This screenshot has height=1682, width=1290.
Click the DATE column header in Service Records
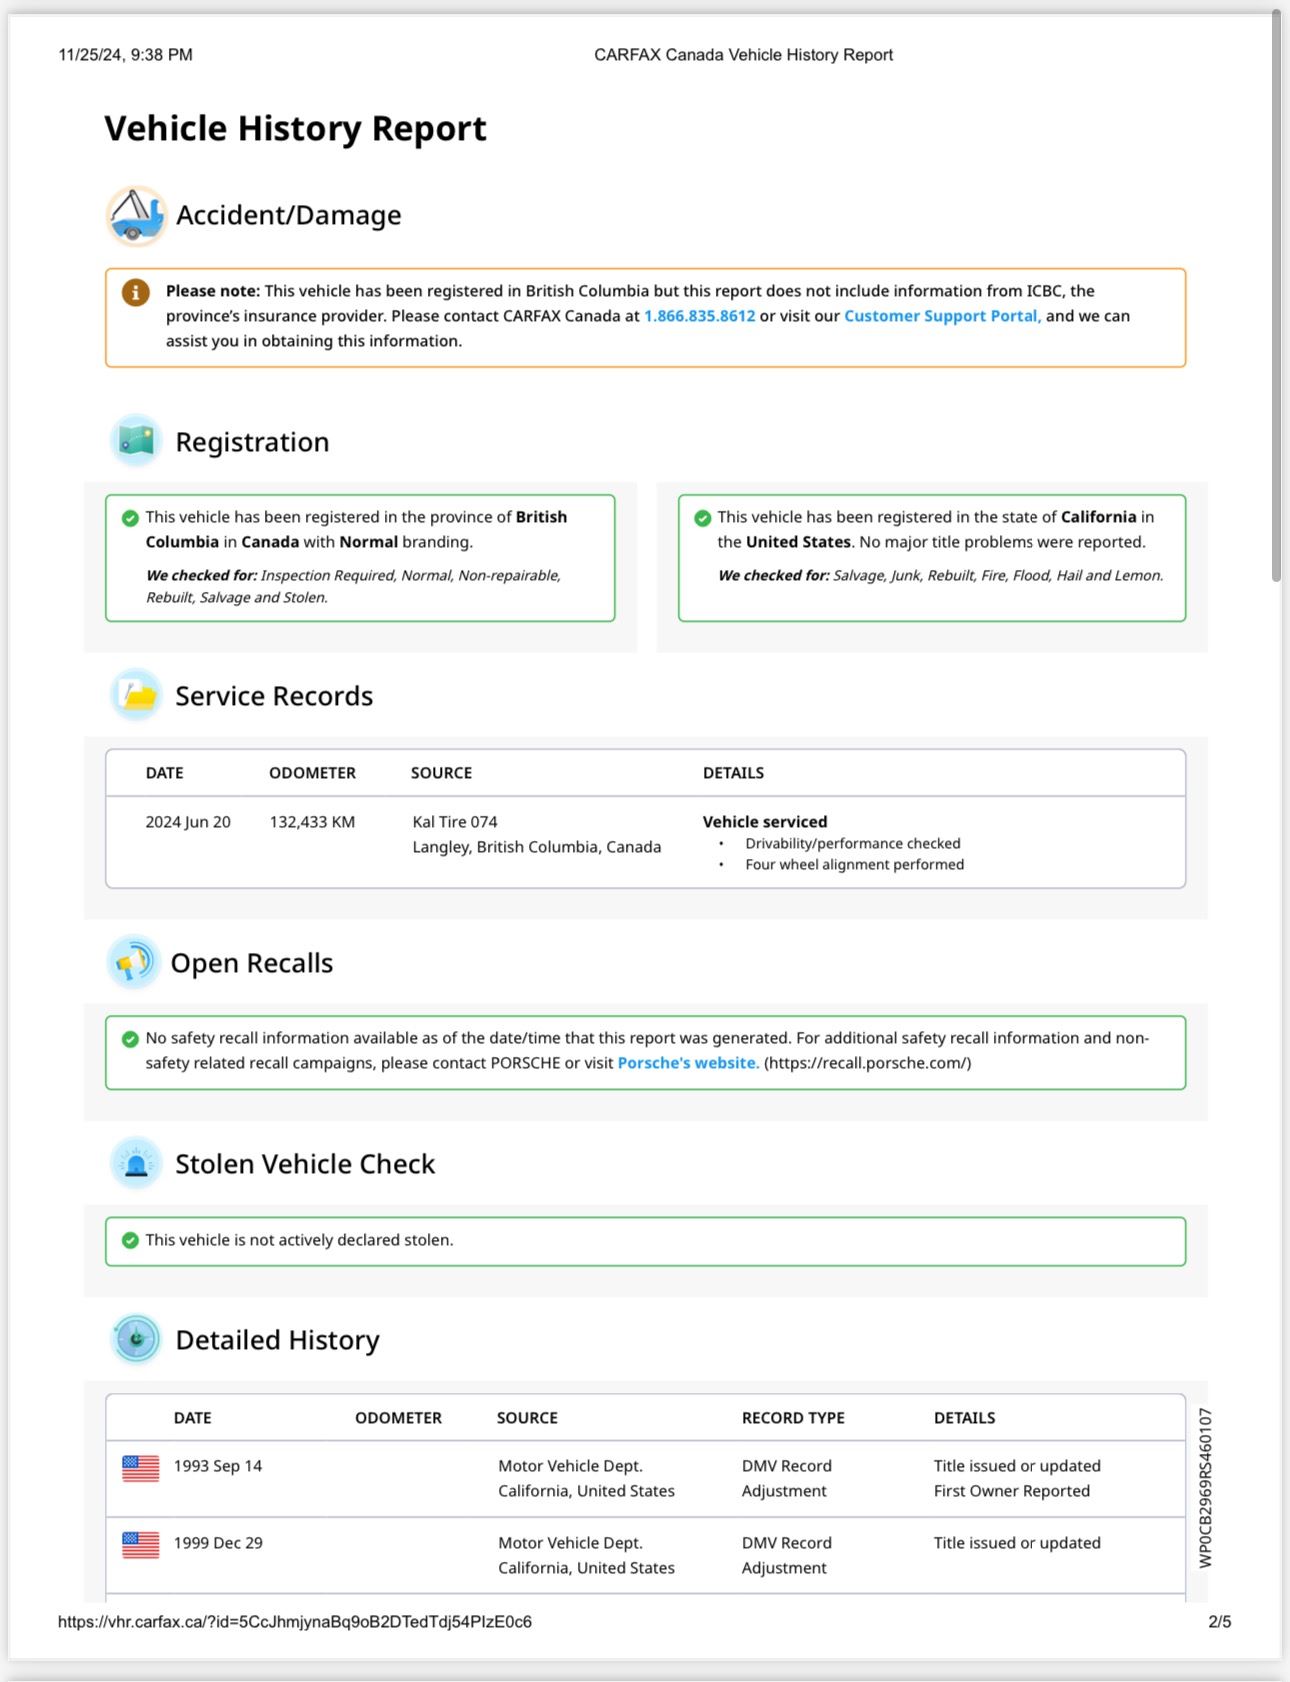(x=164, y=773)
